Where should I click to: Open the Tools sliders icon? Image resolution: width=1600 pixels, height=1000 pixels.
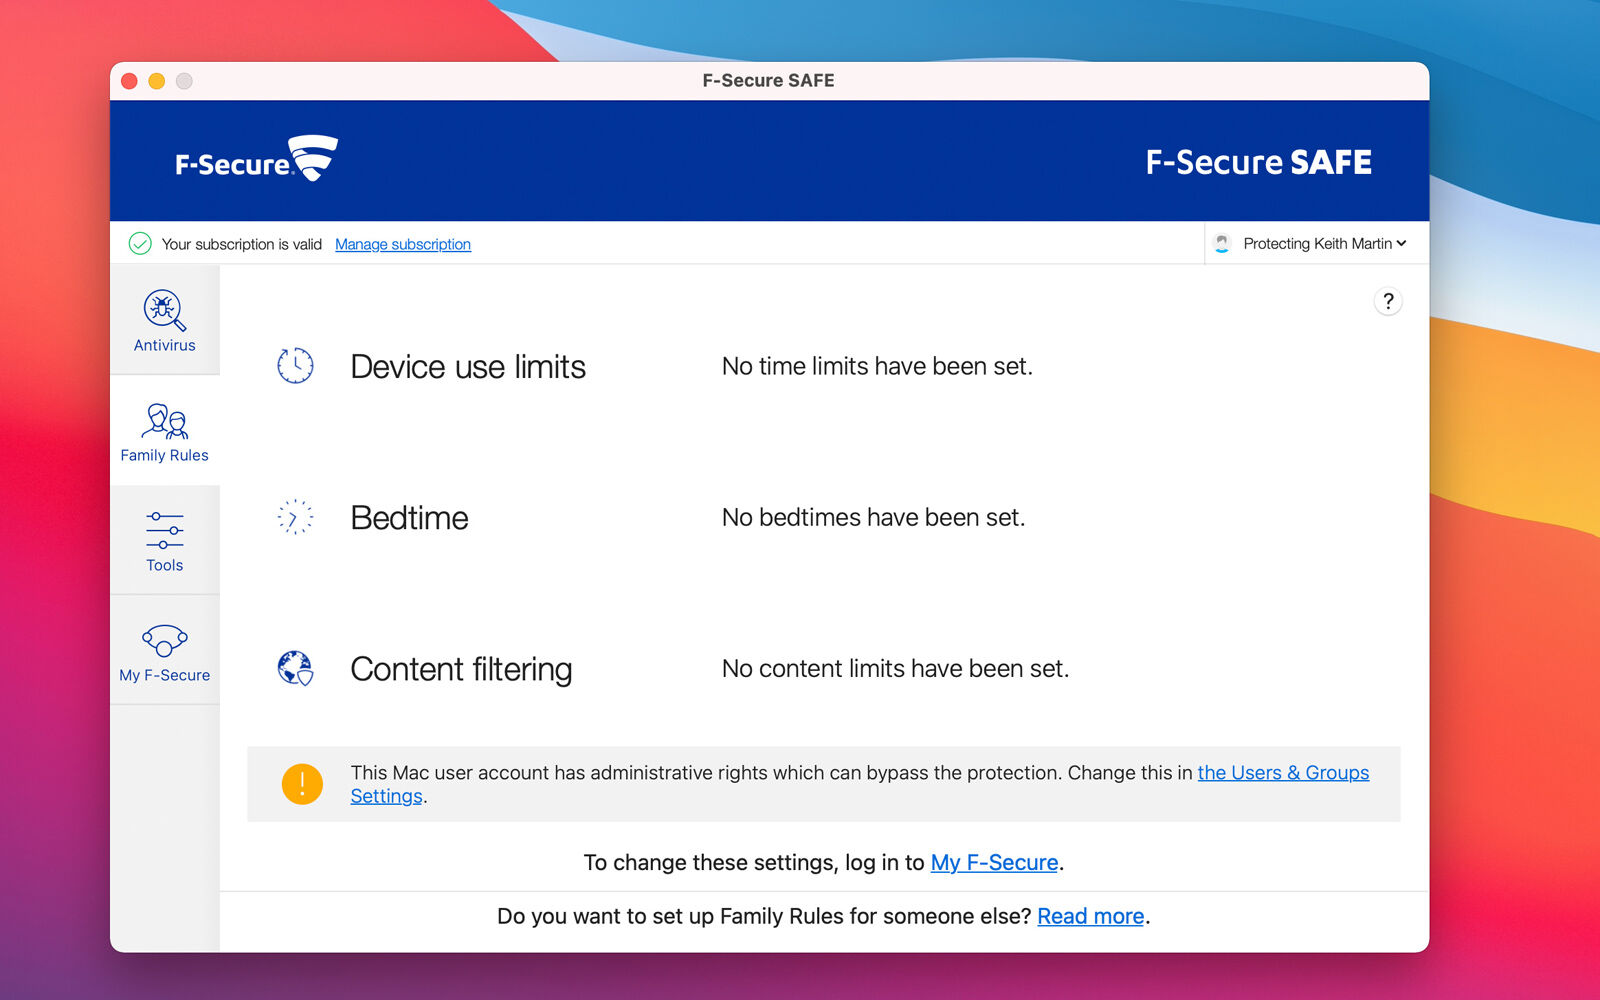pos(164,530)
